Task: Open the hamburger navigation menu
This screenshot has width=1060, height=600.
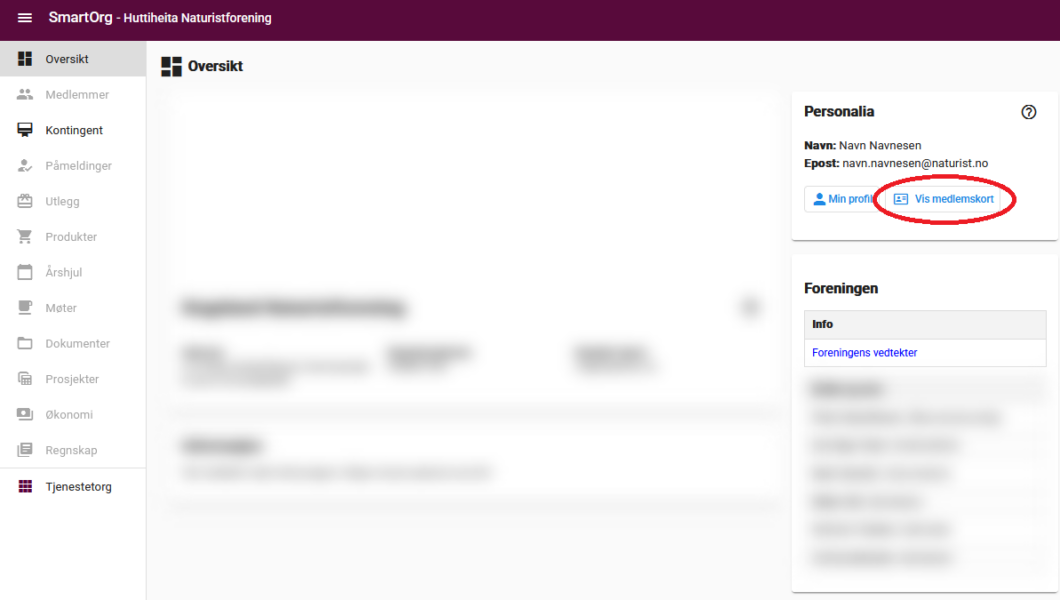Action: tap(25, 19)
